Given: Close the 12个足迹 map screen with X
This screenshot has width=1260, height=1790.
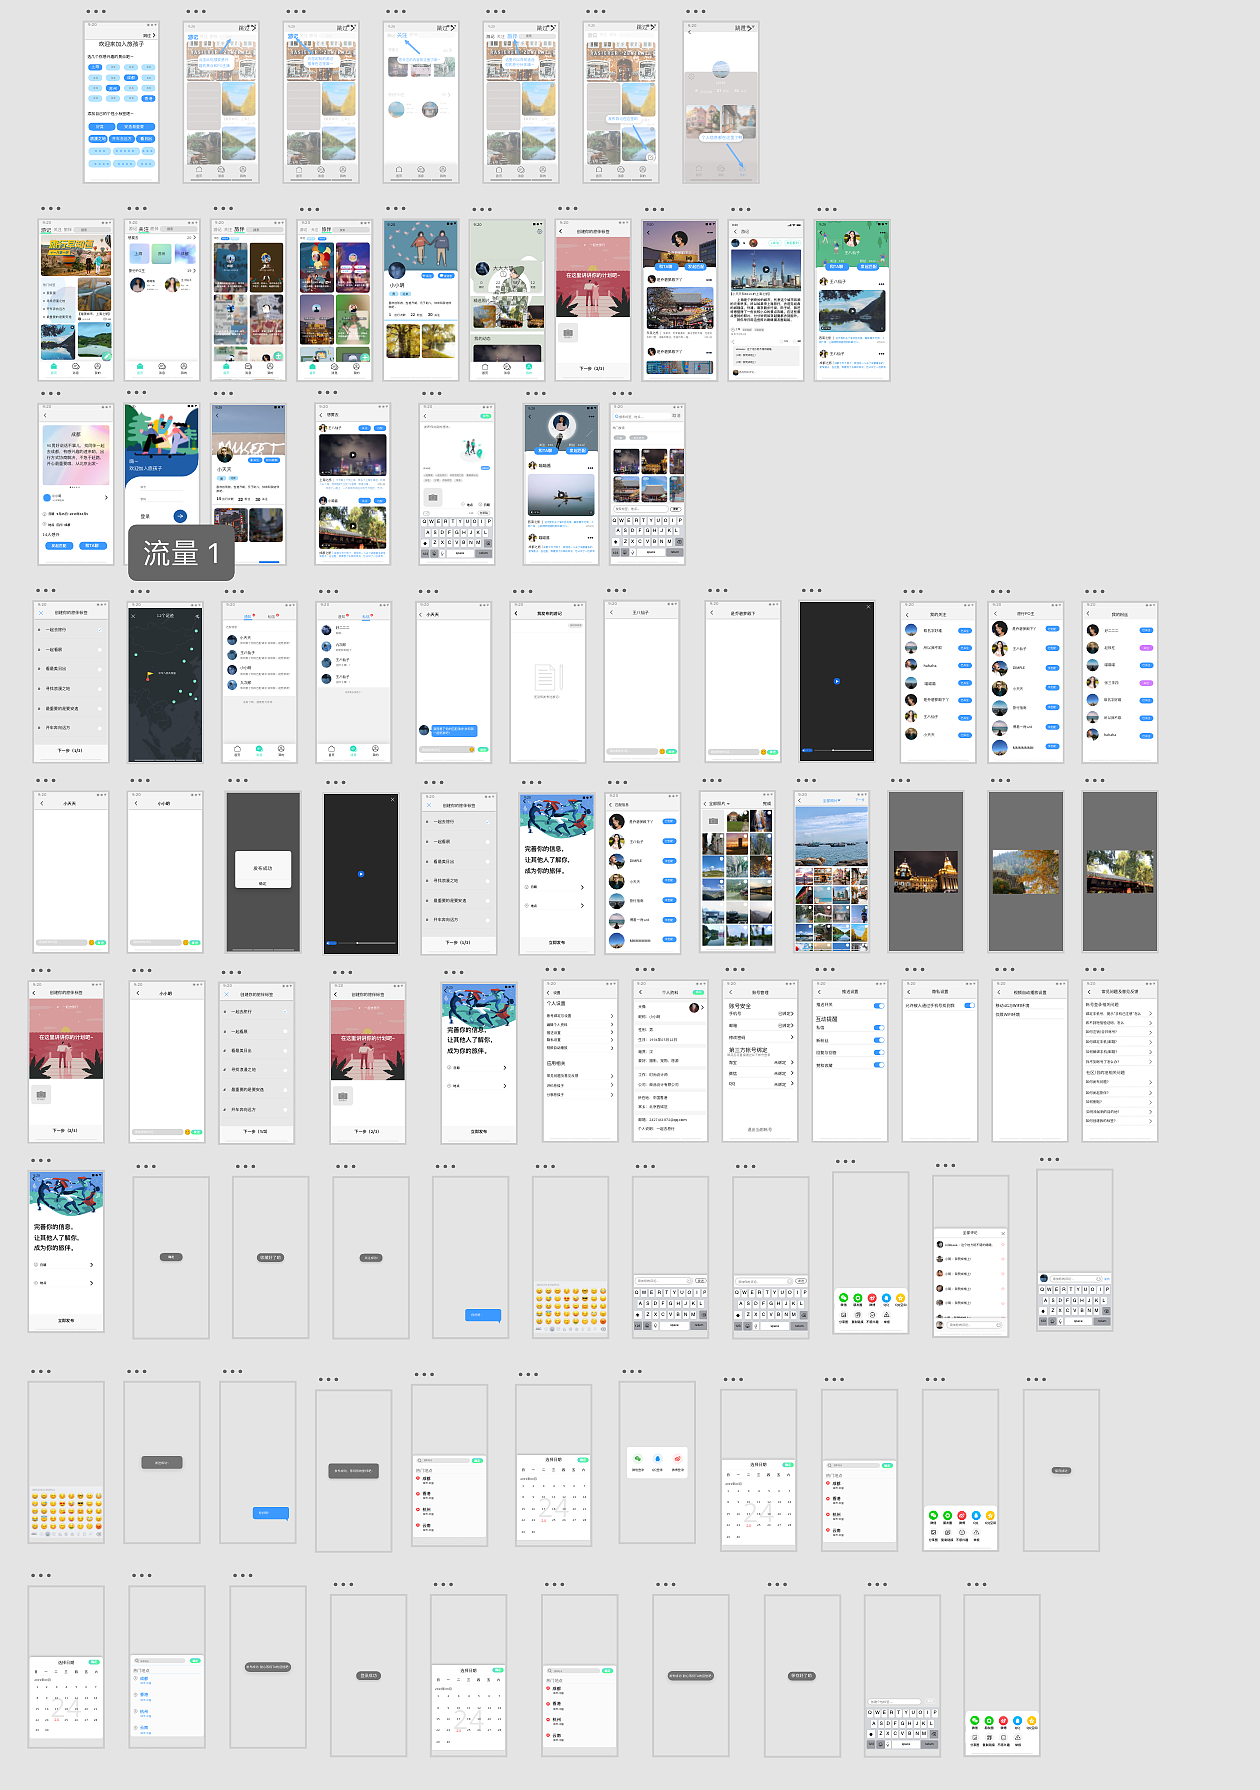Looking at the screenshot, I should [133, 616].
